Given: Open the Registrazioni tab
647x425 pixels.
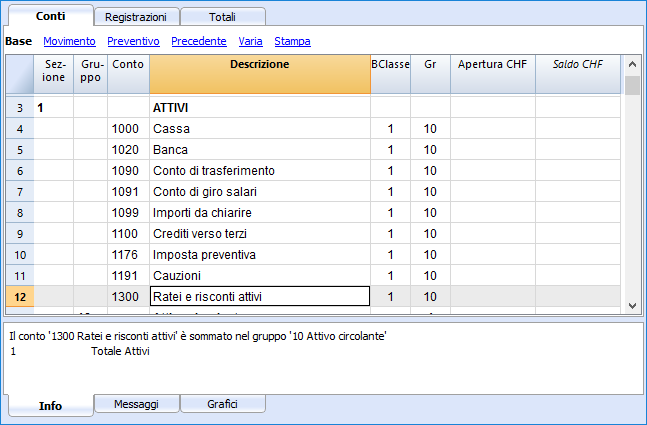Looking at the screenshot, I should (x=136, y=17).
